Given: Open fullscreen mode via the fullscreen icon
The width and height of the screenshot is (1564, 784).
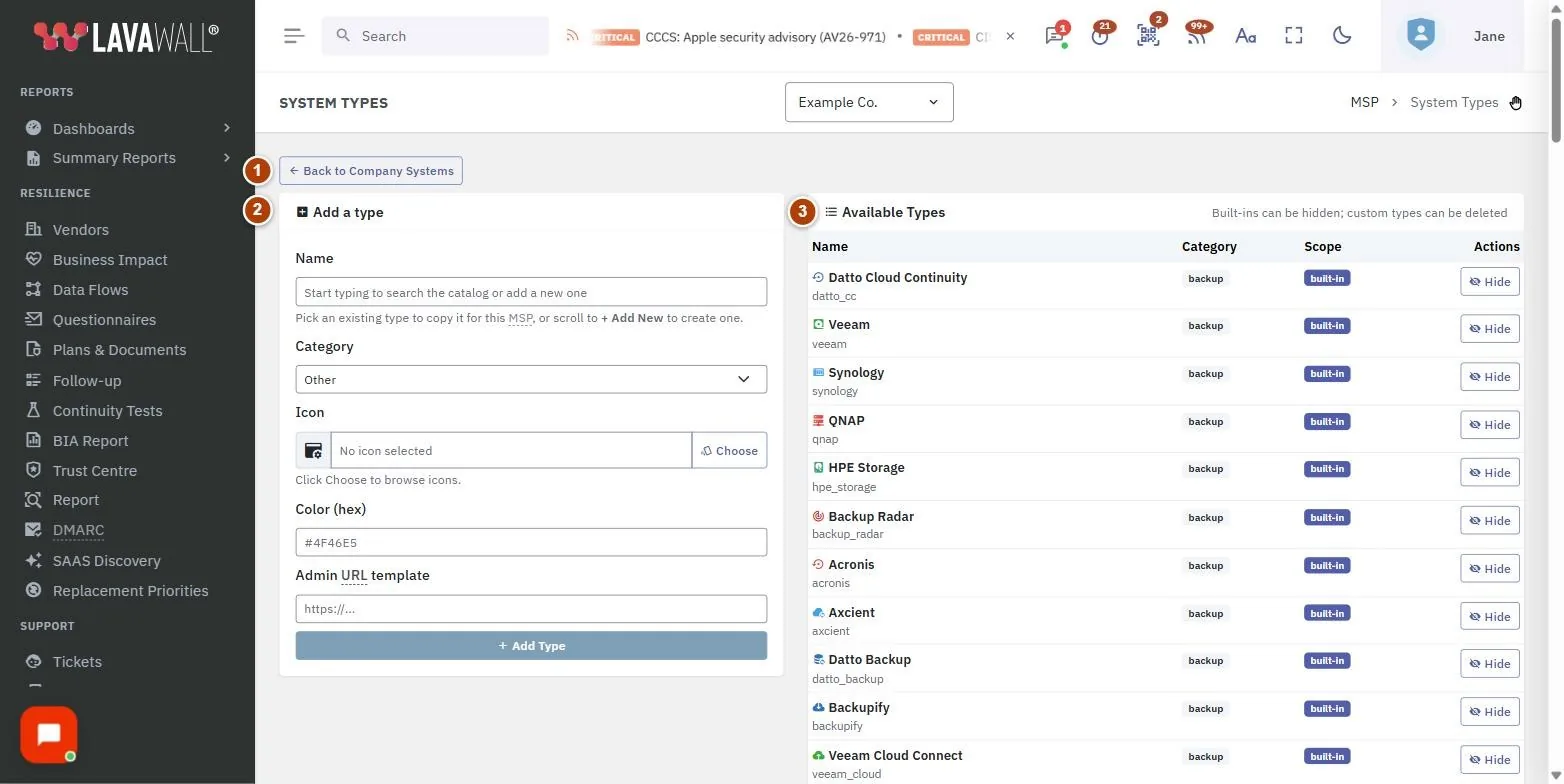Looking at the screenshot, I should pos(1294,36).
